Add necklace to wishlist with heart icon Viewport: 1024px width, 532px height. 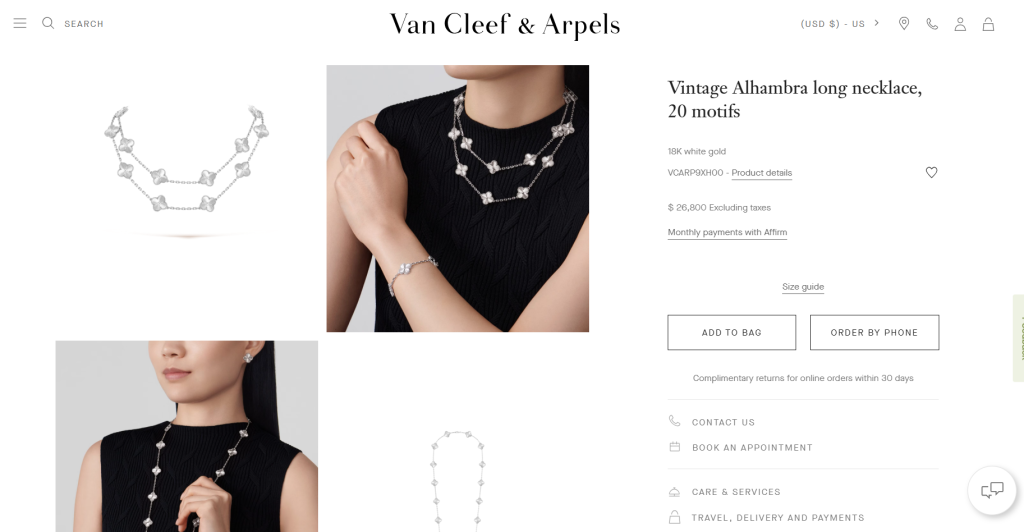coord(931,172)
